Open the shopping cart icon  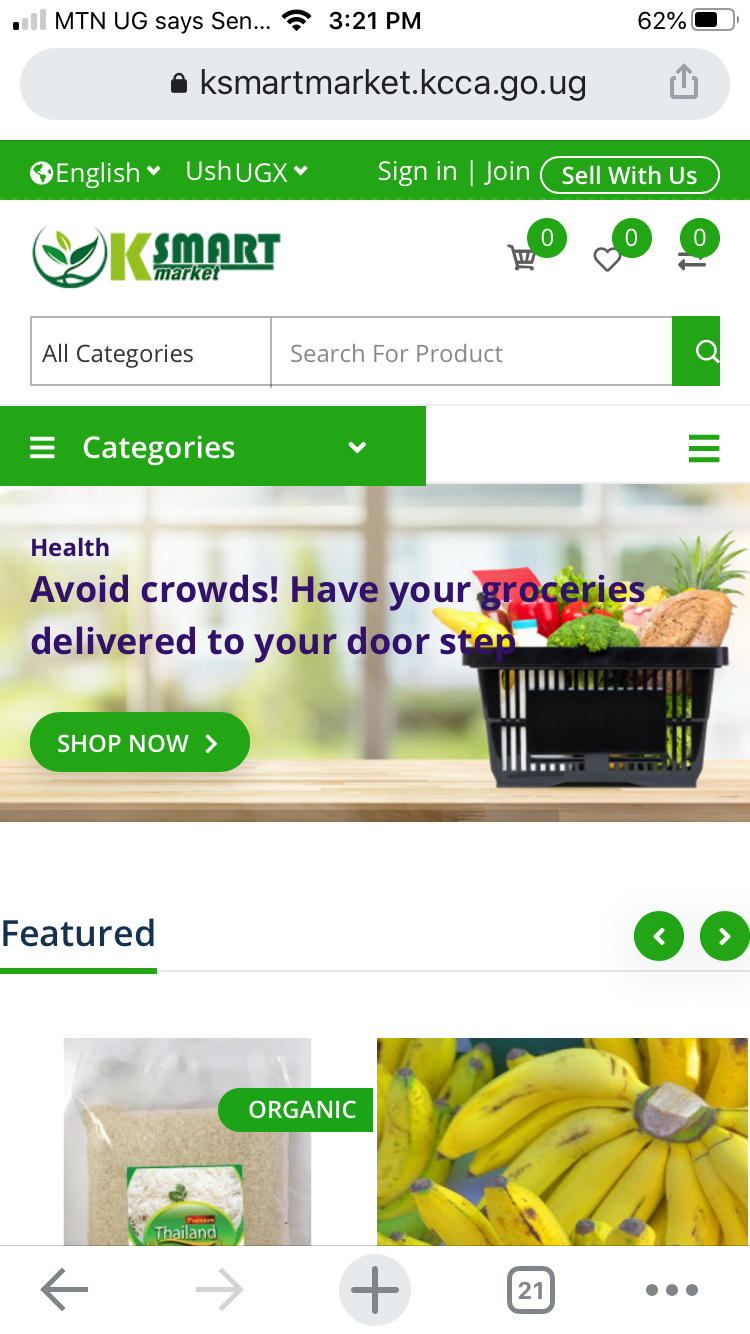click(522, 258)
